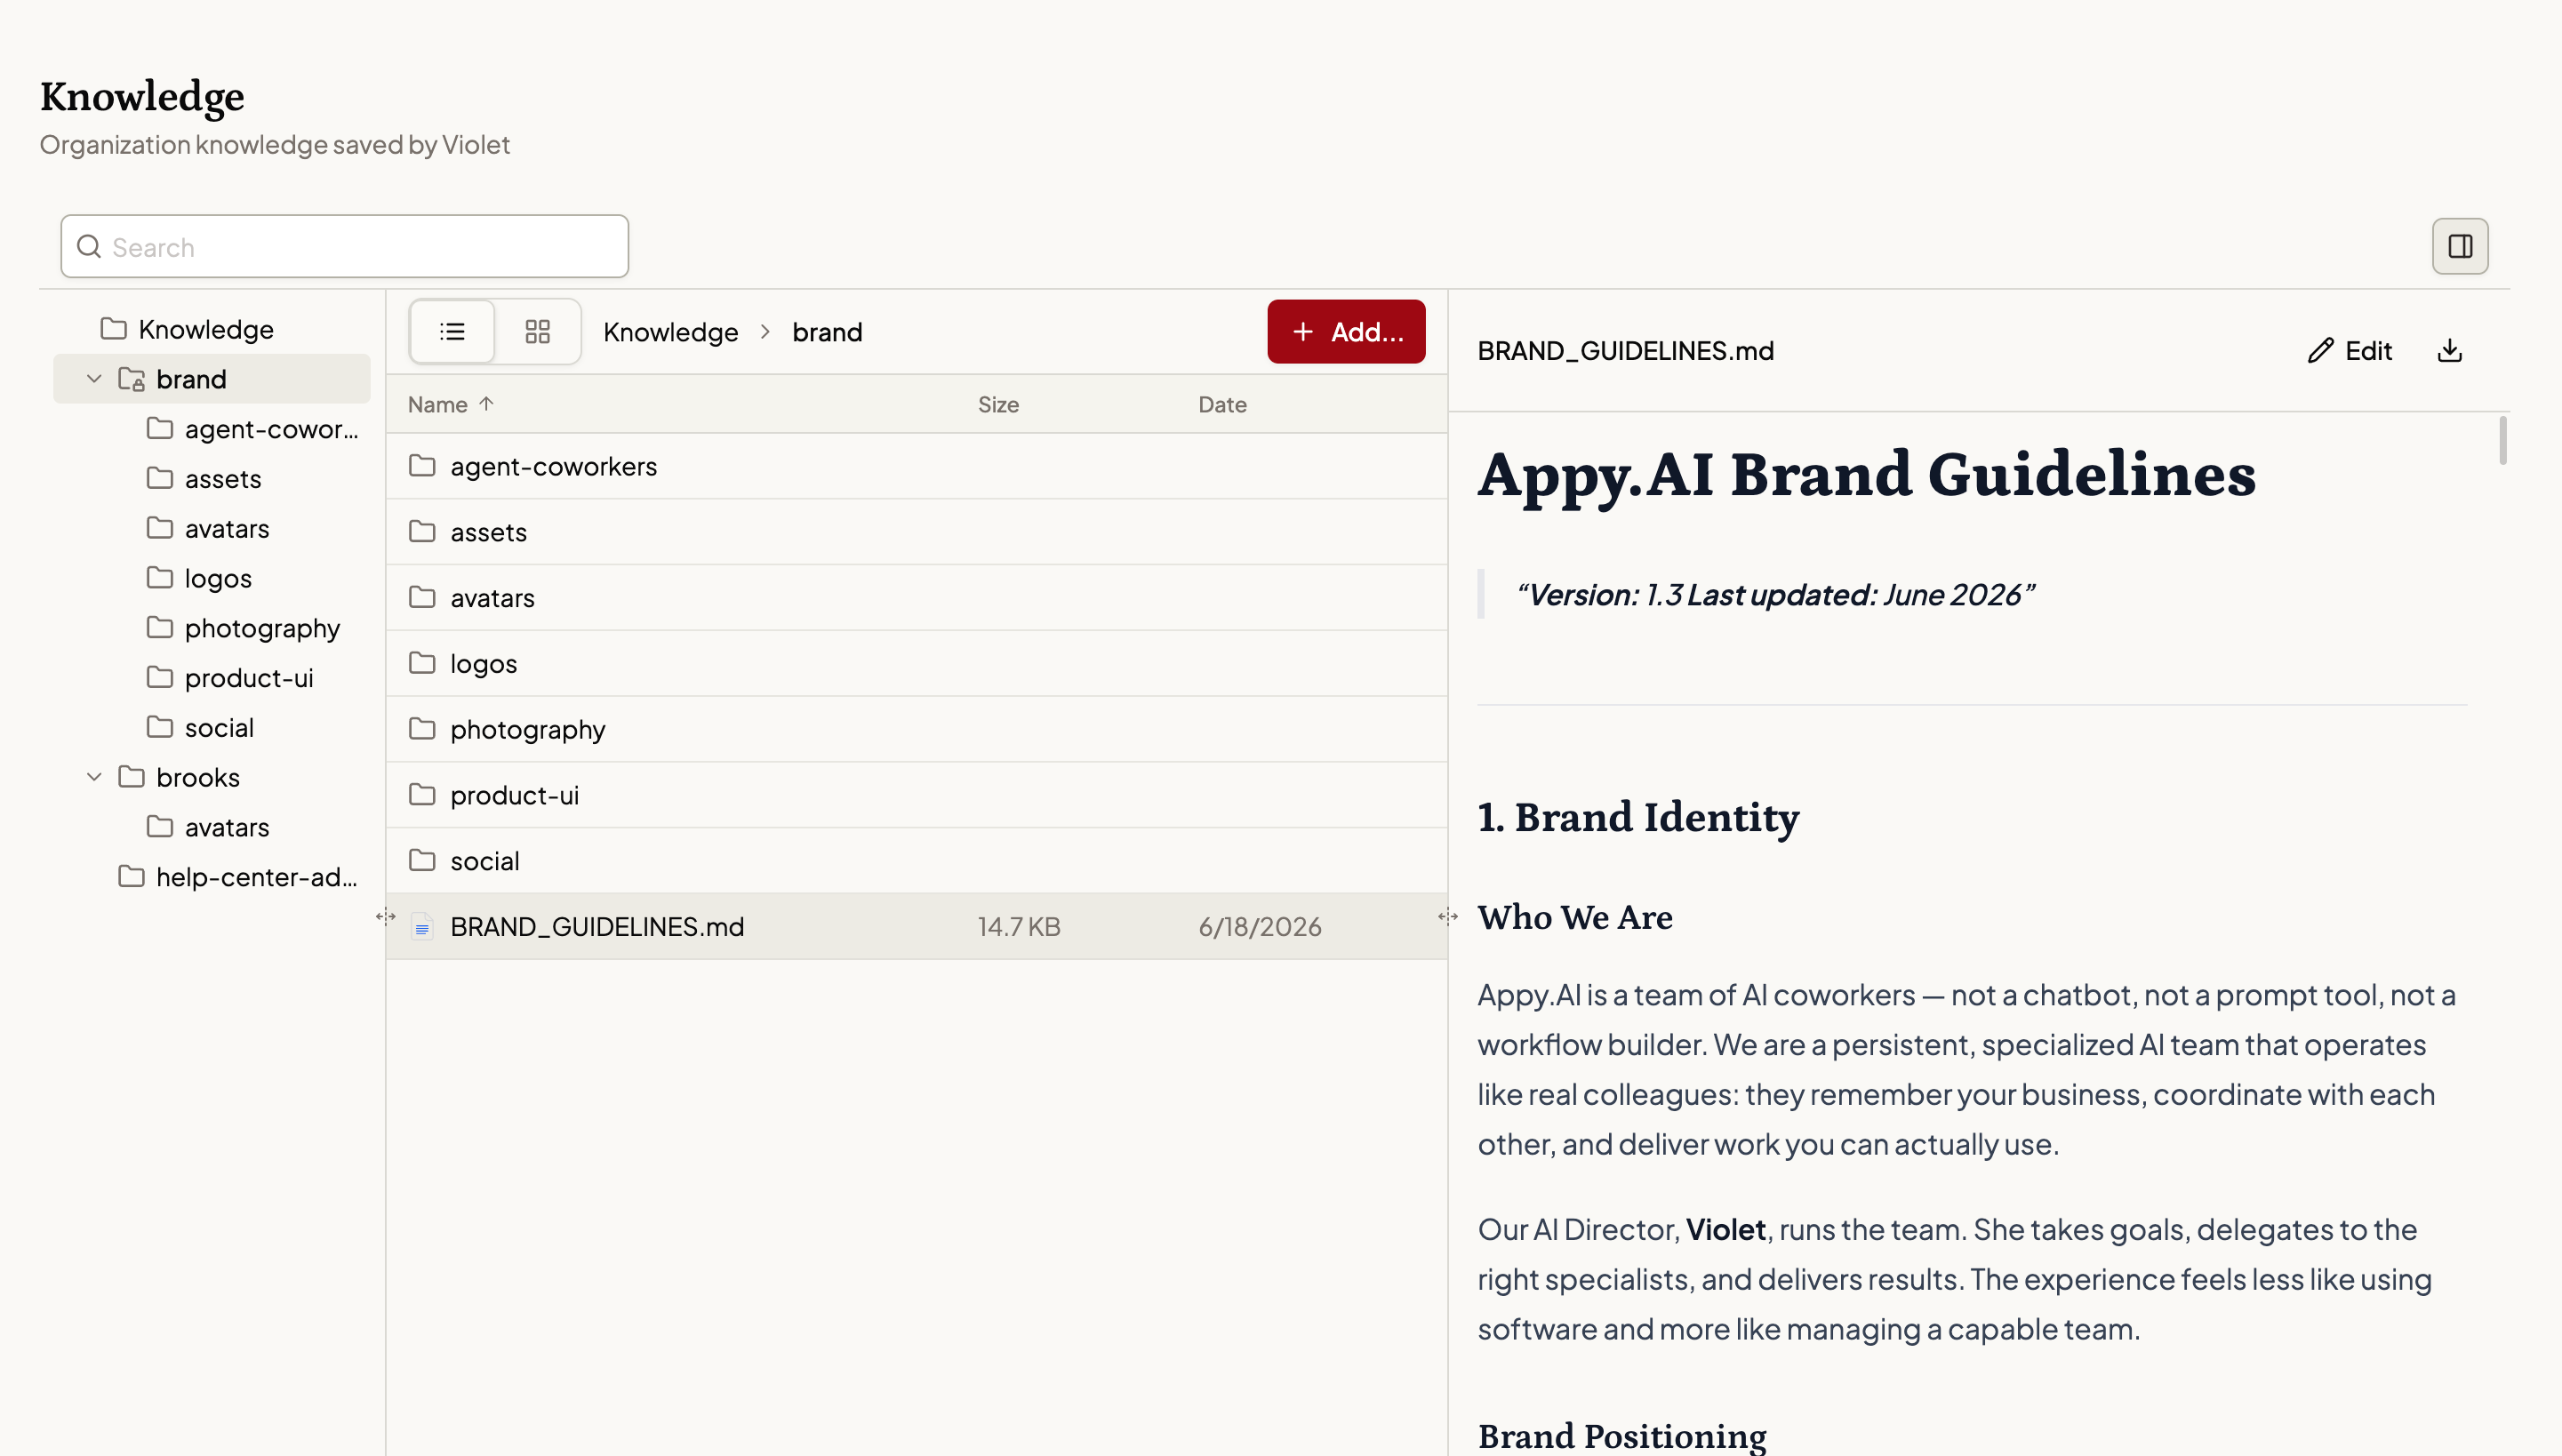
Task: Click document icon of BRAND_GUIDELINES.md row
Action: coord(422,927)
